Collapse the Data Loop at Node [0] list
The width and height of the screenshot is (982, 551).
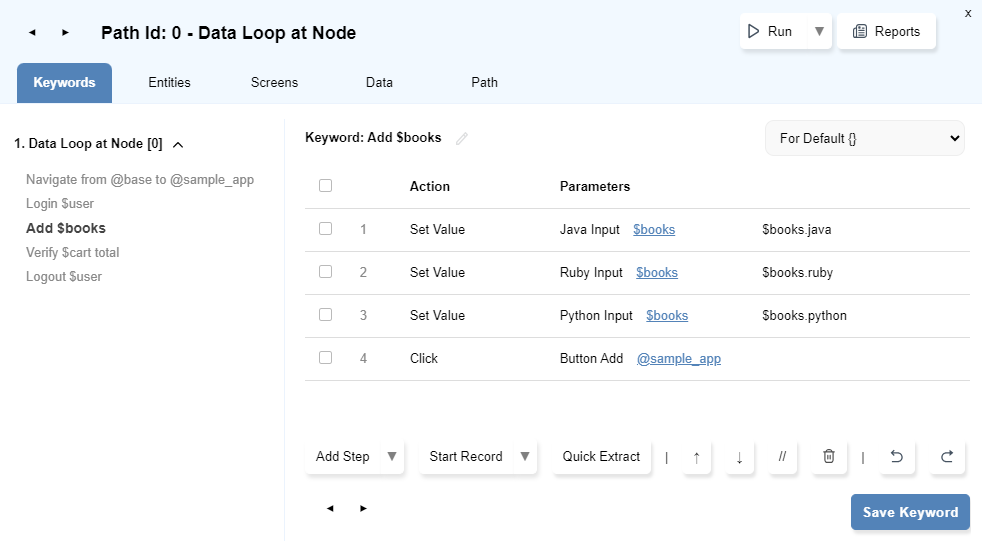[x=178, y=144]
